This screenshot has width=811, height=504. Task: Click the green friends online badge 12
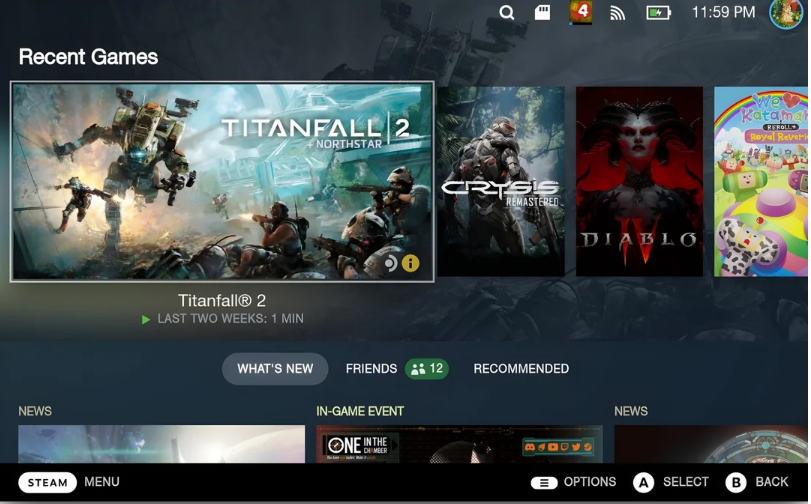pyautogui.click(x=427, y=369)
